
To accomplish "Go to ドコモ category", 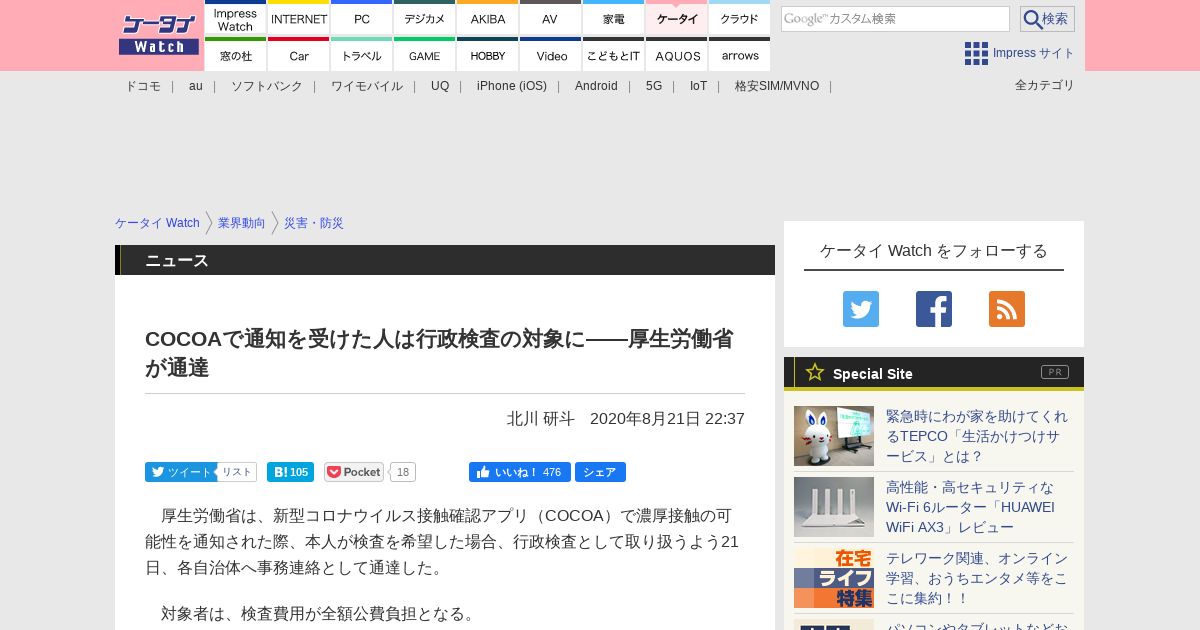I will point(143,86).
